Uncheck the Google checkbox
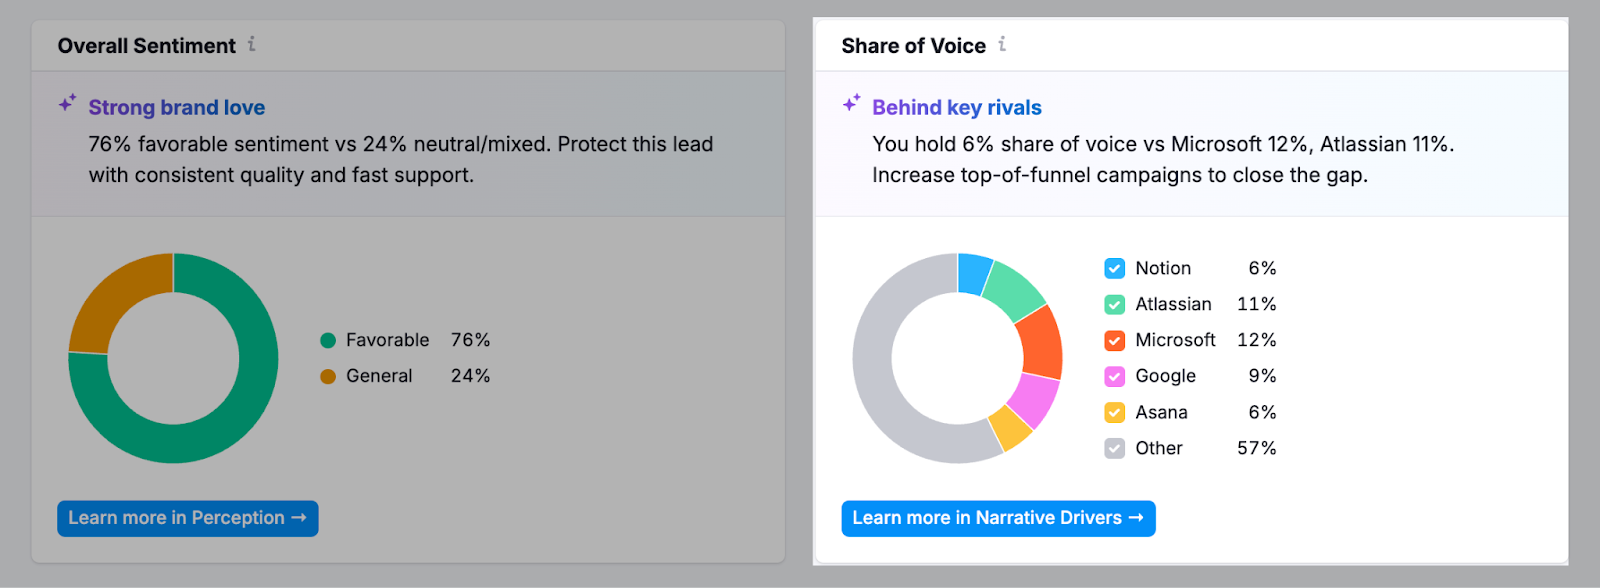Screen dimensions: 1600x588 1114,377
